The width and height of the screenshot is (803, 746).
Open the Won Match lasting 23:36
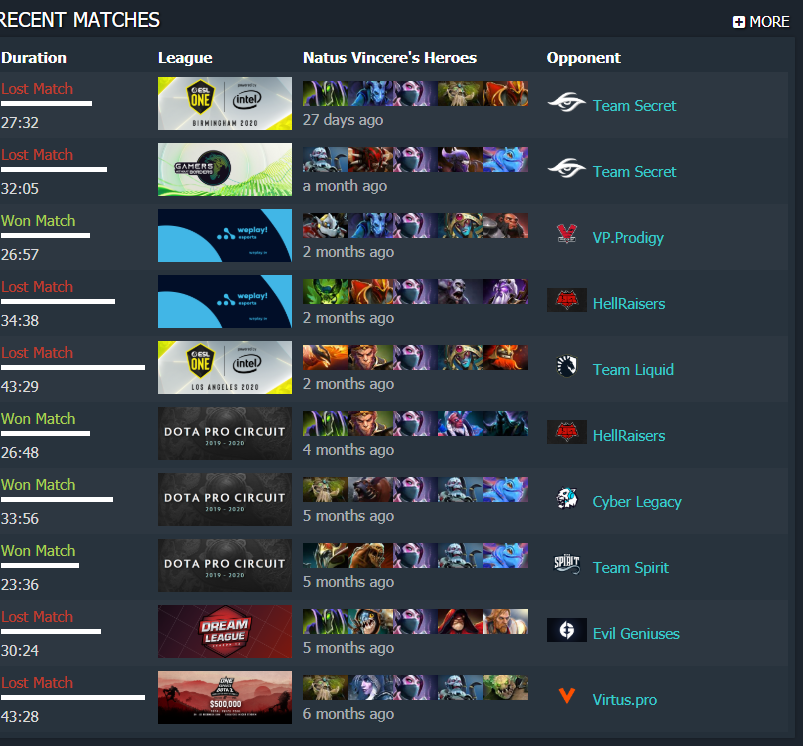[38, 551]
